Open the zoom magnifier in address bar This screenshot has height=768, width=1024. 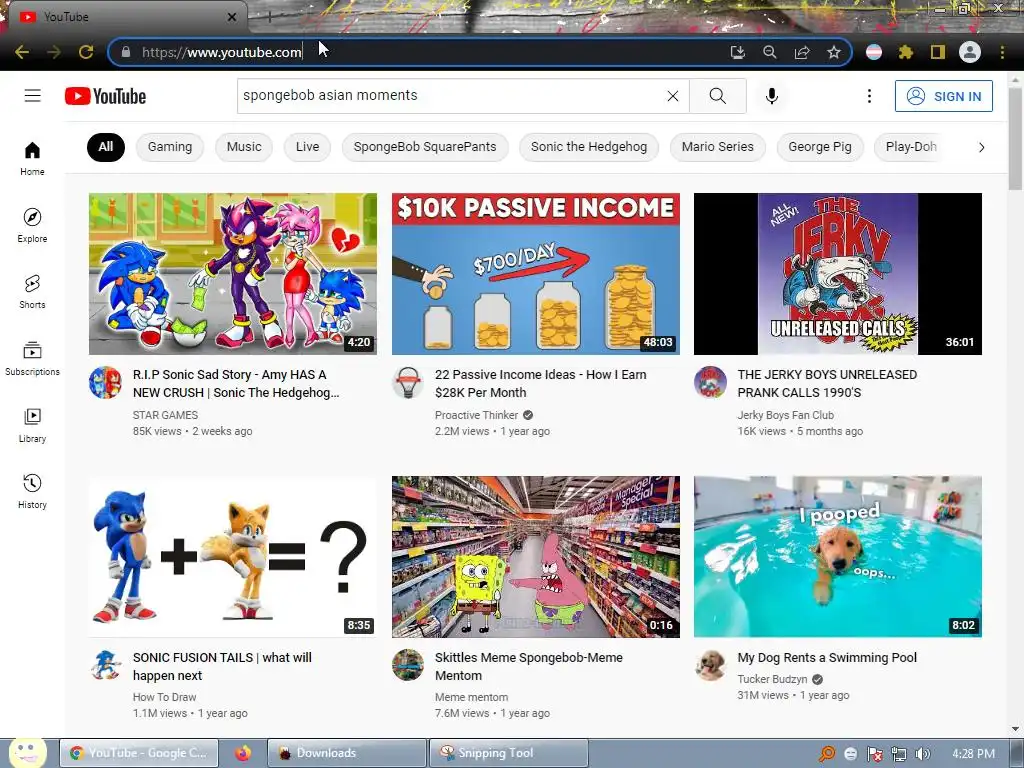(769, 52)
